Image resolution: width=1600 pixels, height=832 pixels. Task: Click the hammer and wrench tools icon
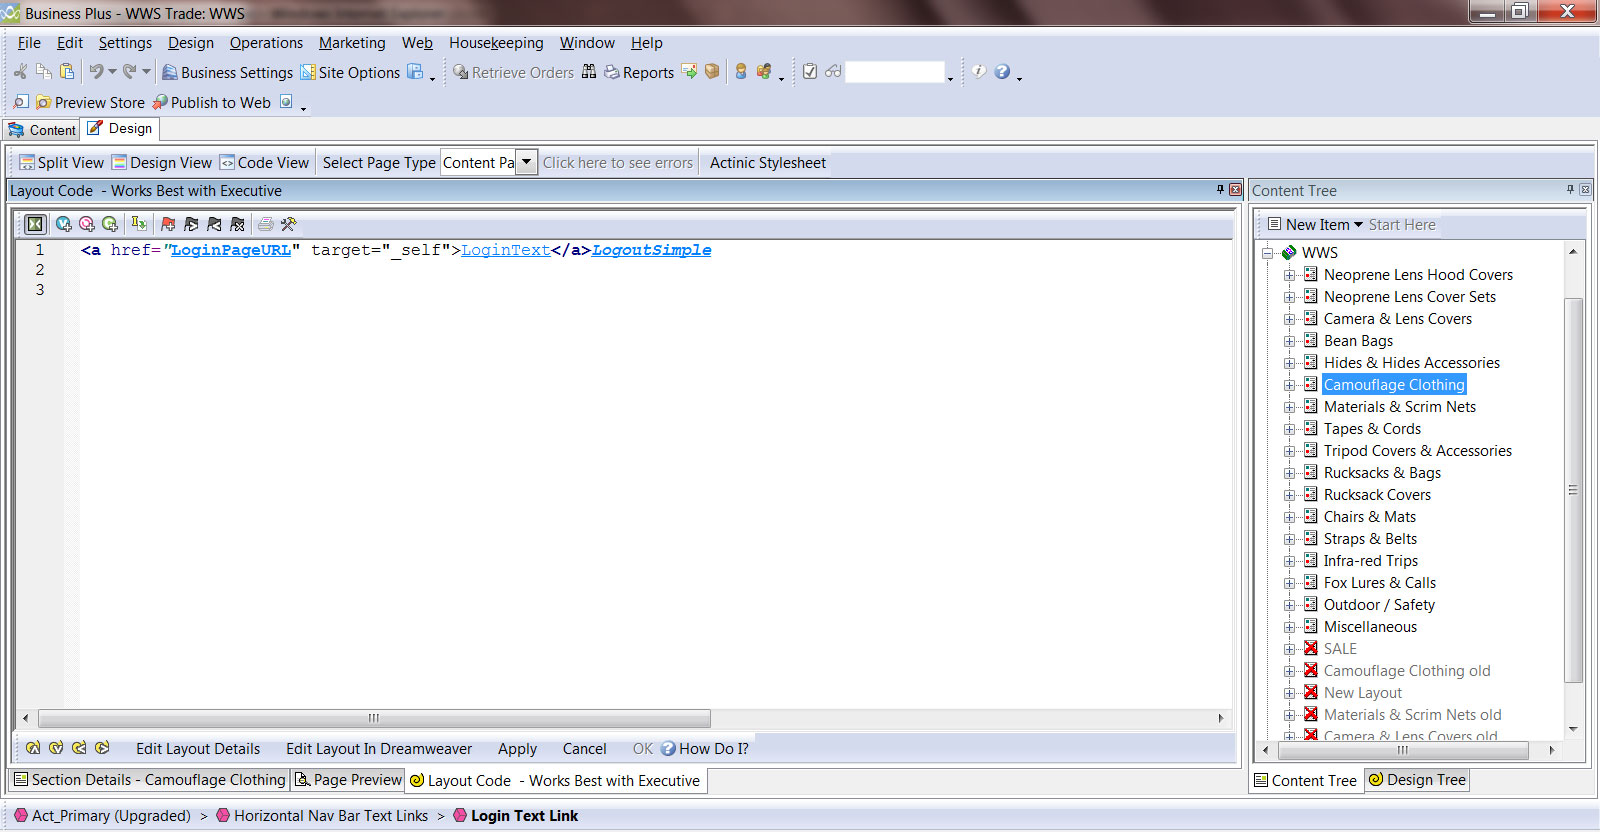(x=289, y=224)
